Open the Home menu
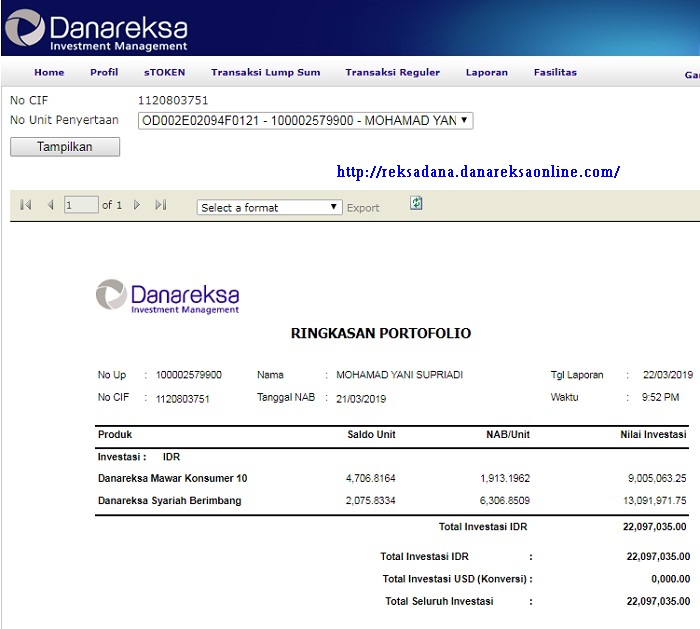Screen dimensions: 700x629 coord(49,73)
